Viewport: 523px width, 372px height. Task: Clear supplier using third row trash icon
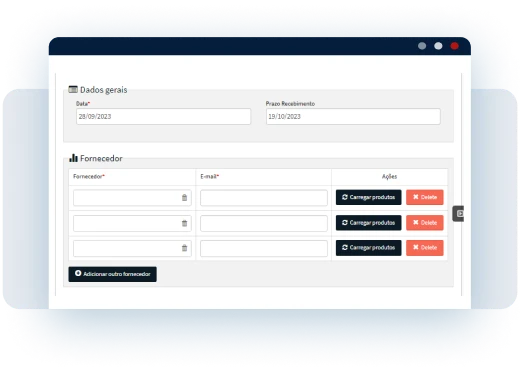184,248
